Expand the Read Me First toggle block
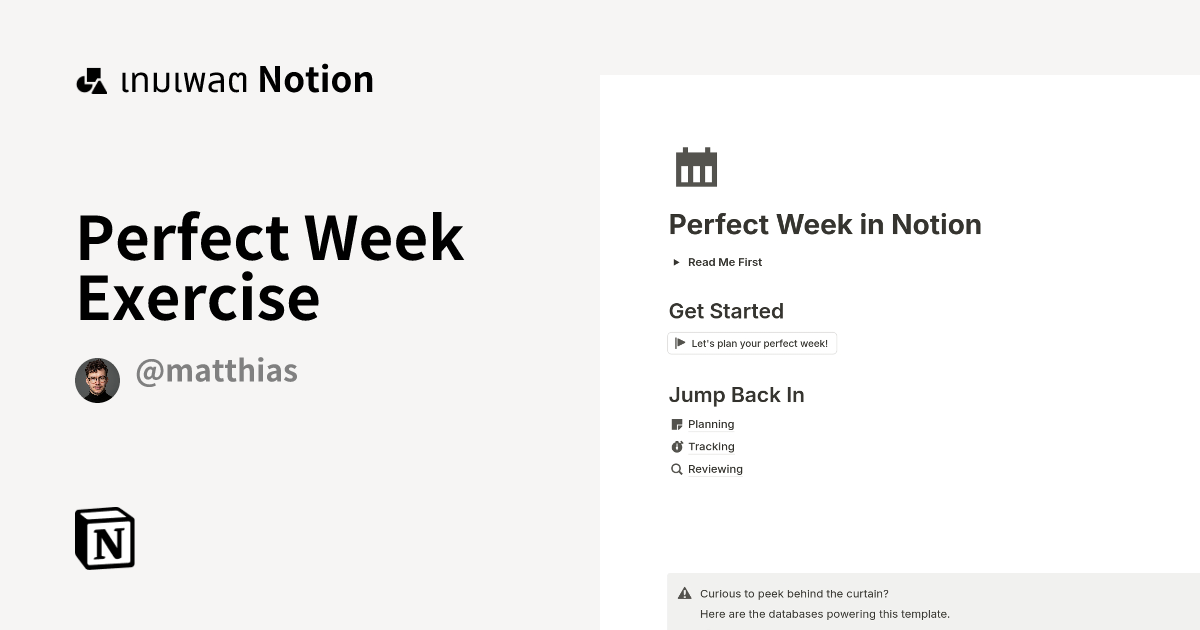 click(724, 262)
